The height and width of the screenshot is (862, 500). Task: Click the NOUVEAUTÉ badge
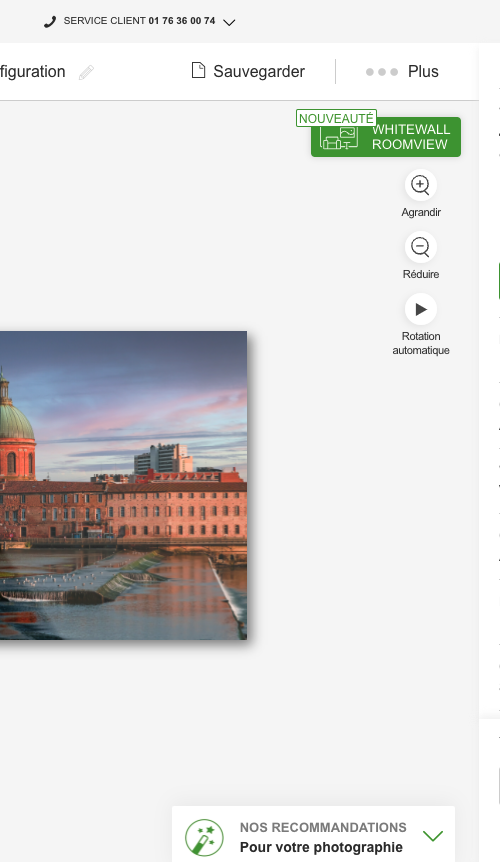(336, 118)
